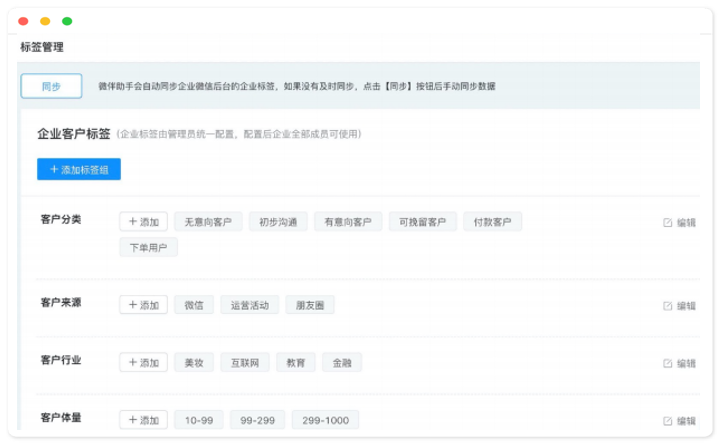
Task: Click the blue 添加标签组 button
Action: point(79,170)
